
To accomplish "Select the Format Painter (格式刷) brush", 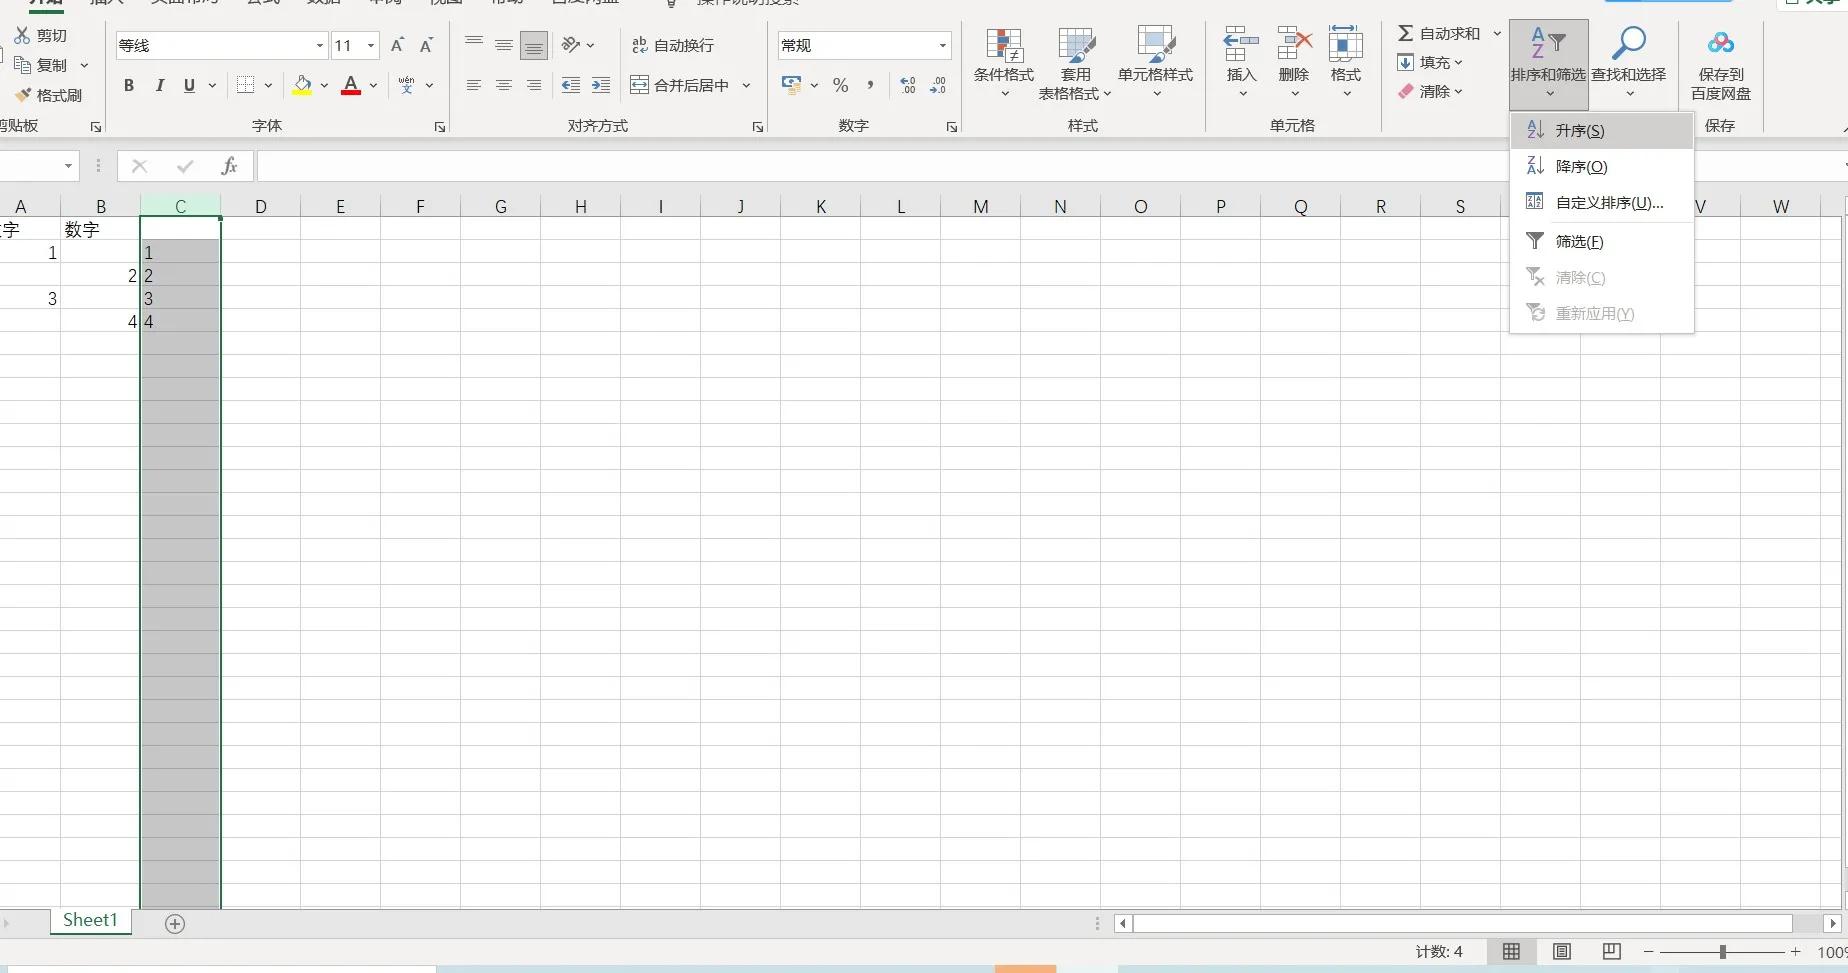I will click(22, 95).
